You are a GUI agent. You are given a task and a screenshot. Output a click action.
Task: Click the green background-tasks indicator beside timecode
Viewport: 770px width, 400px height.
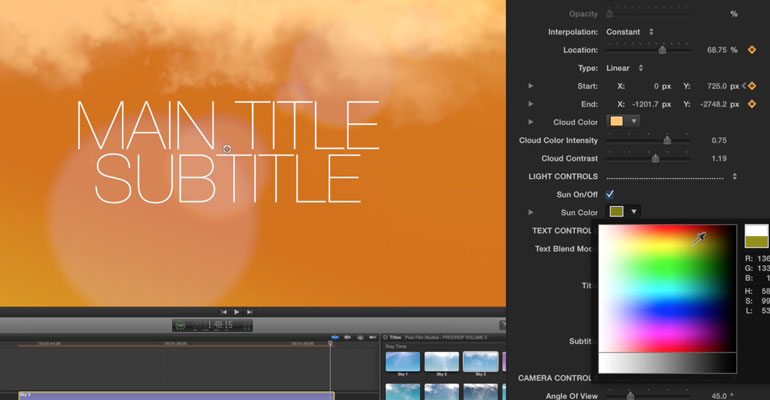(x=181, y=325)
